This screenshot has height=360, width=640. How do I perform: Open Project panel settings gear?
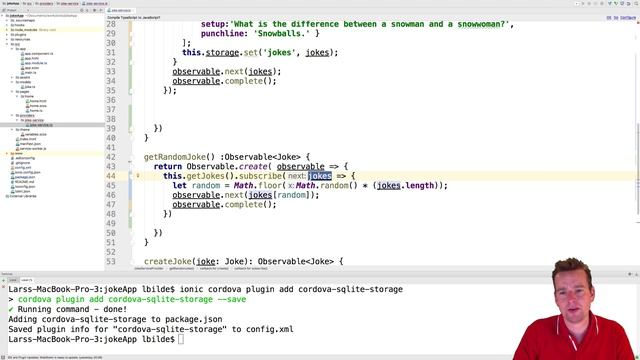click(x=94, y=10)
